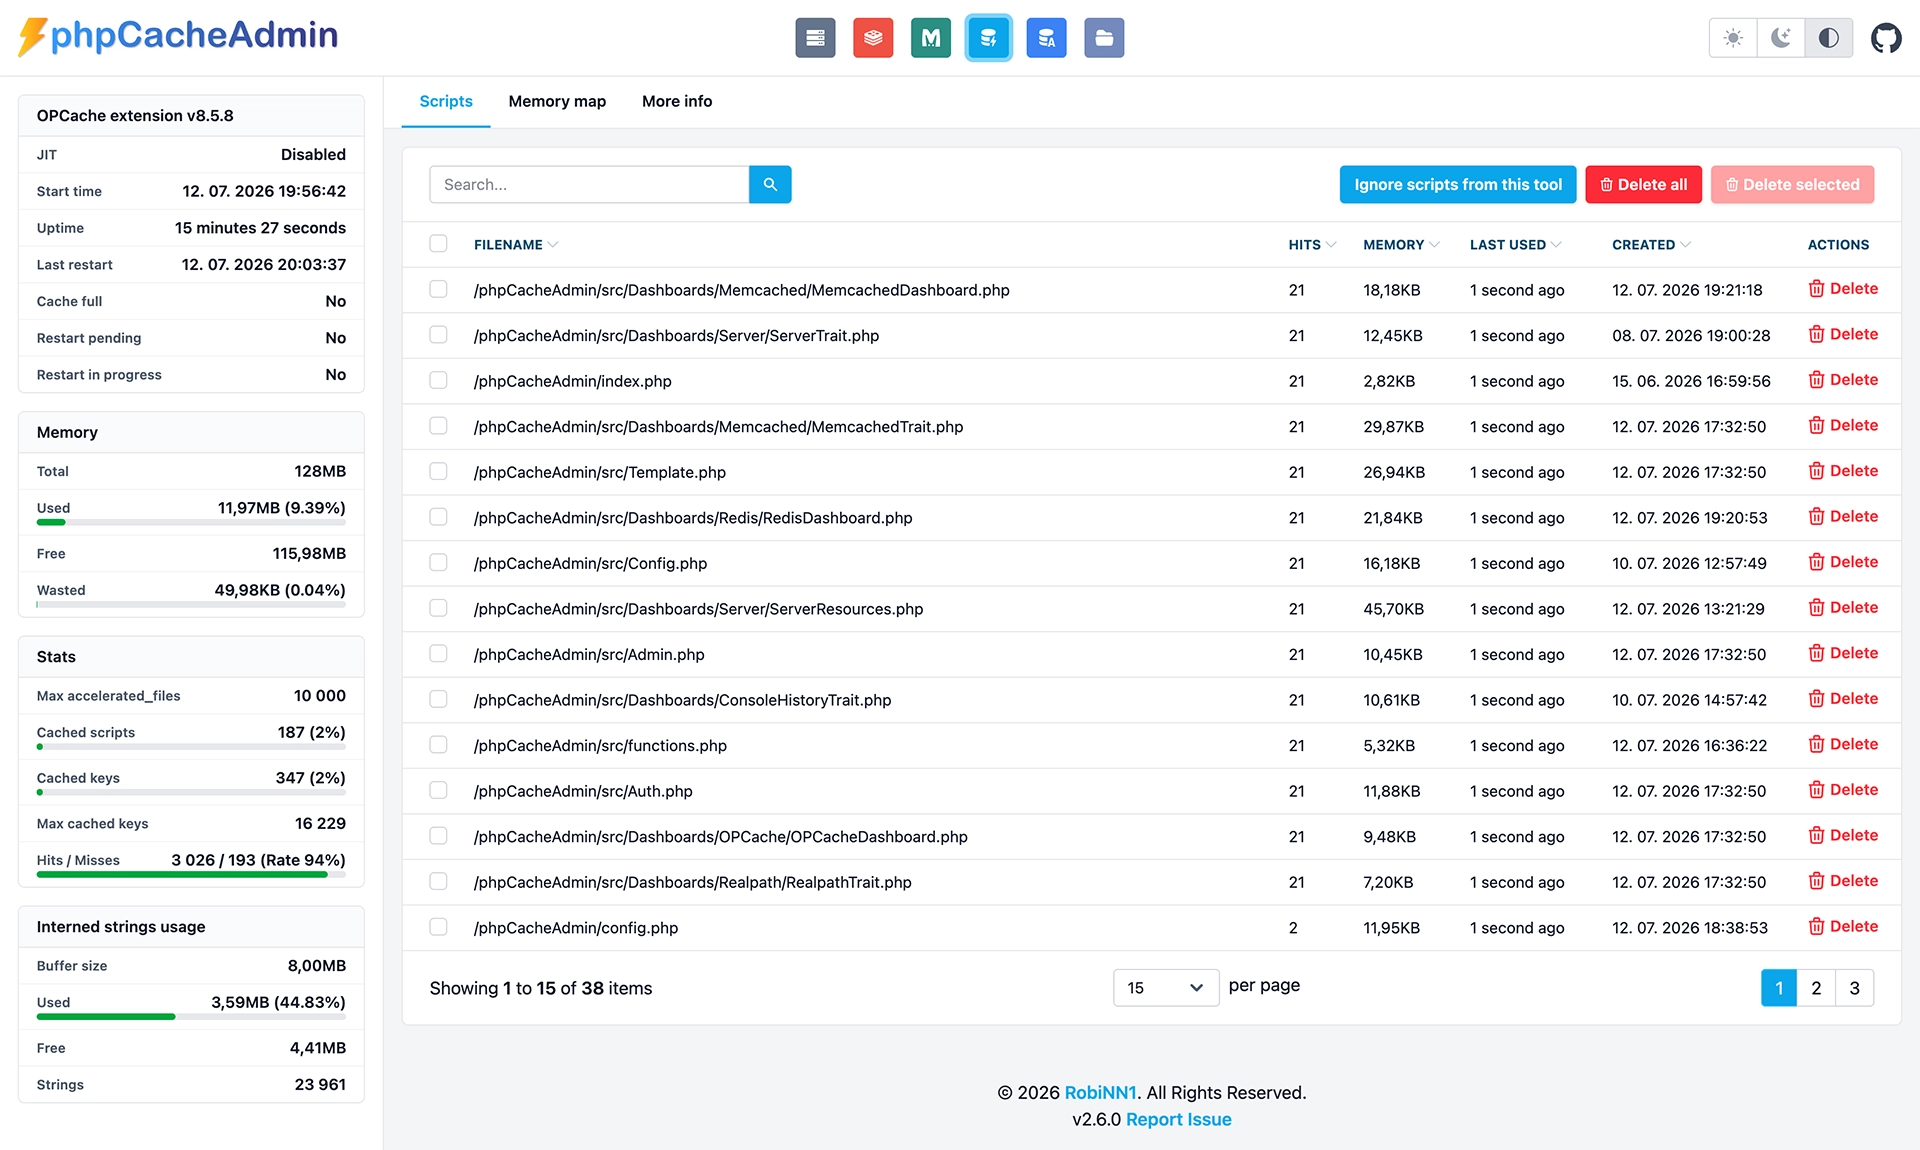Open the 15 per page dropdown

(1166, 987)
